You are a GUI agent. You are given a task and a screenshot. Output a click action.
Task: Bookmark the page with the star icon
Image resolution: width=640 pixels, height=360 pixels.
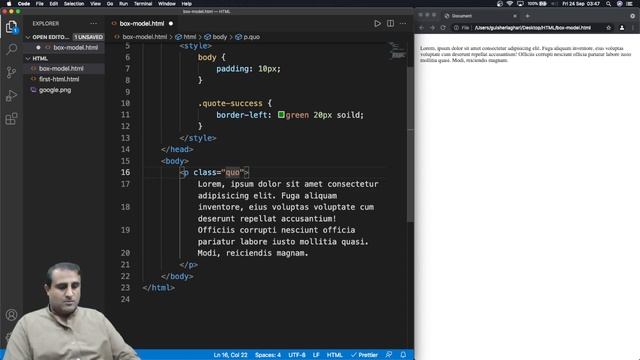point(609,28)
